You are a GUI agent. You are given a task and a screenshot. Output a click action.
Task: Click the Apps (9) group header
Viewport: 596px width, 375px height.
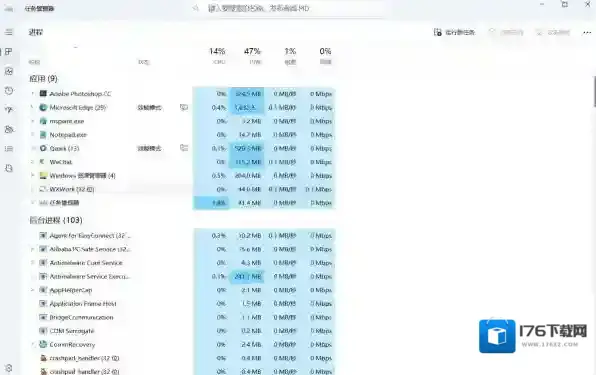[43, 79]
